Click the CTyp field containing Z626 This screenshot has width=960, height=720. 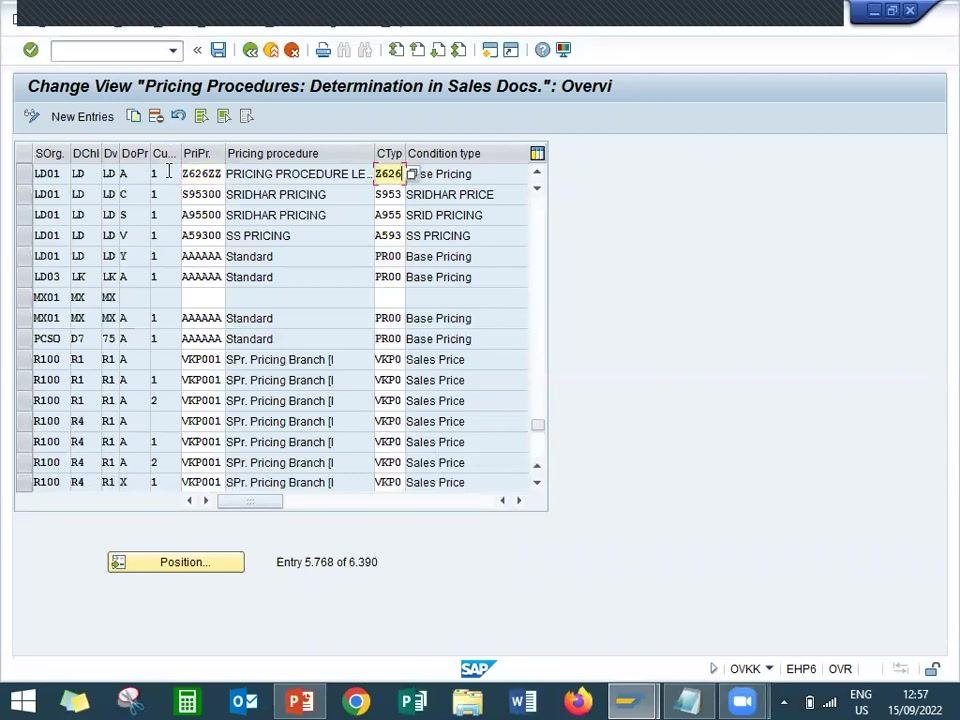389,174
